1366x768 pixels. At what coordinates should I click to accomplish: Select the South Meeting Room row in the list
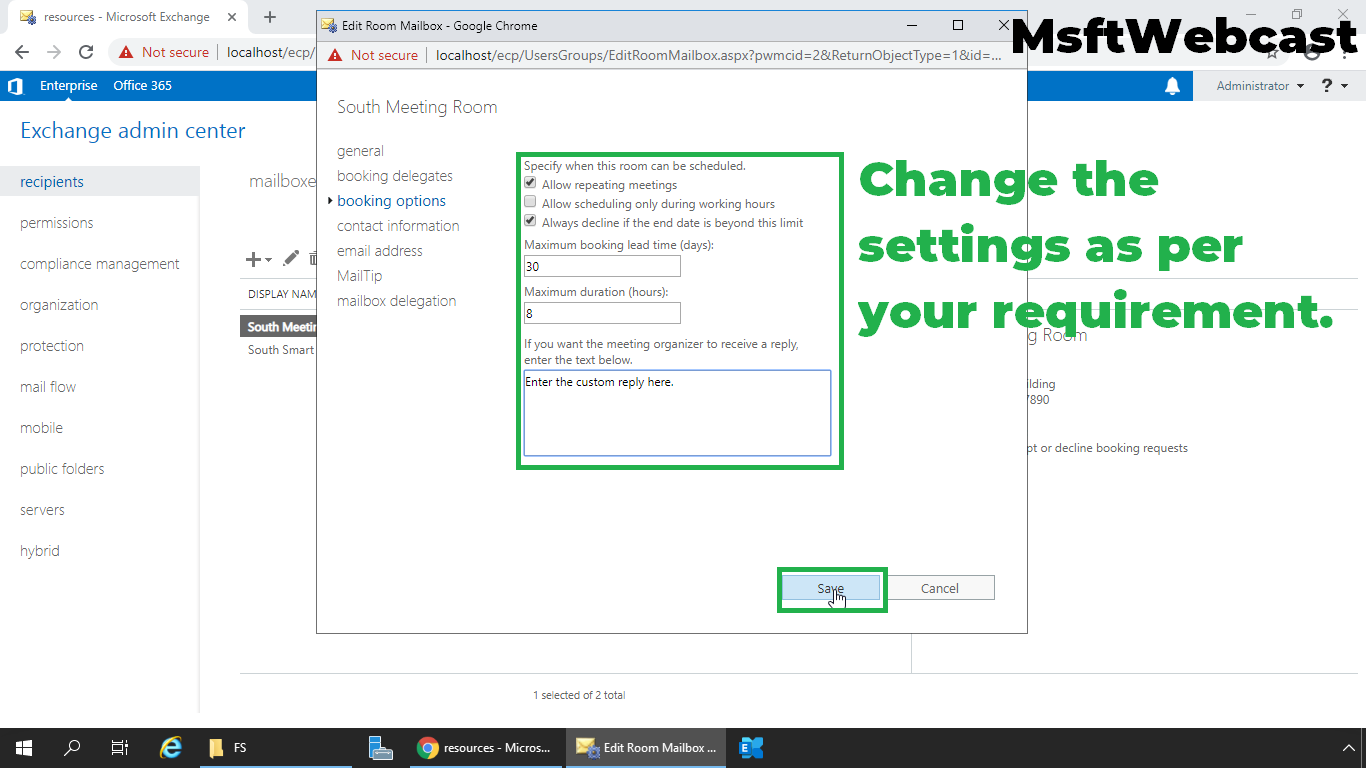coord(279,327)
